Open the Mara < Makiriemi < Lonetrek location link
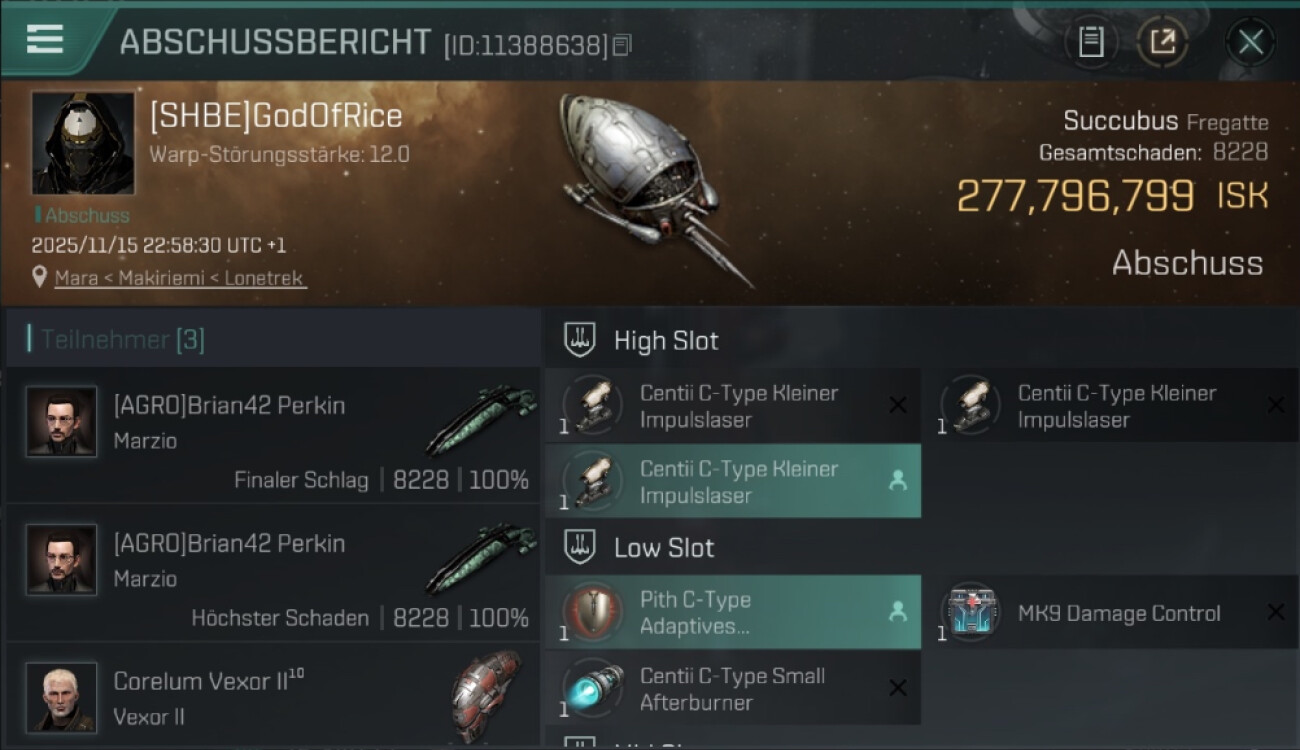 pos(180,278)
